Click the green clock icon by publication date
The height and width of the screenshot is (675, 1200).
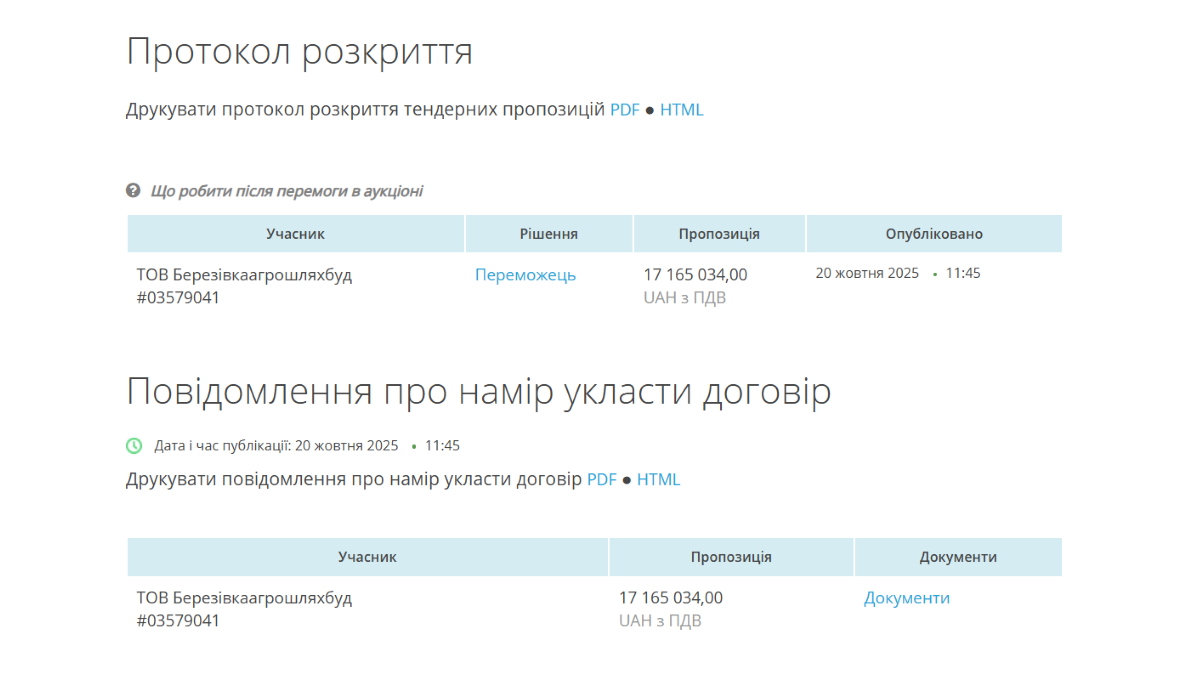(x=134, y=446)
